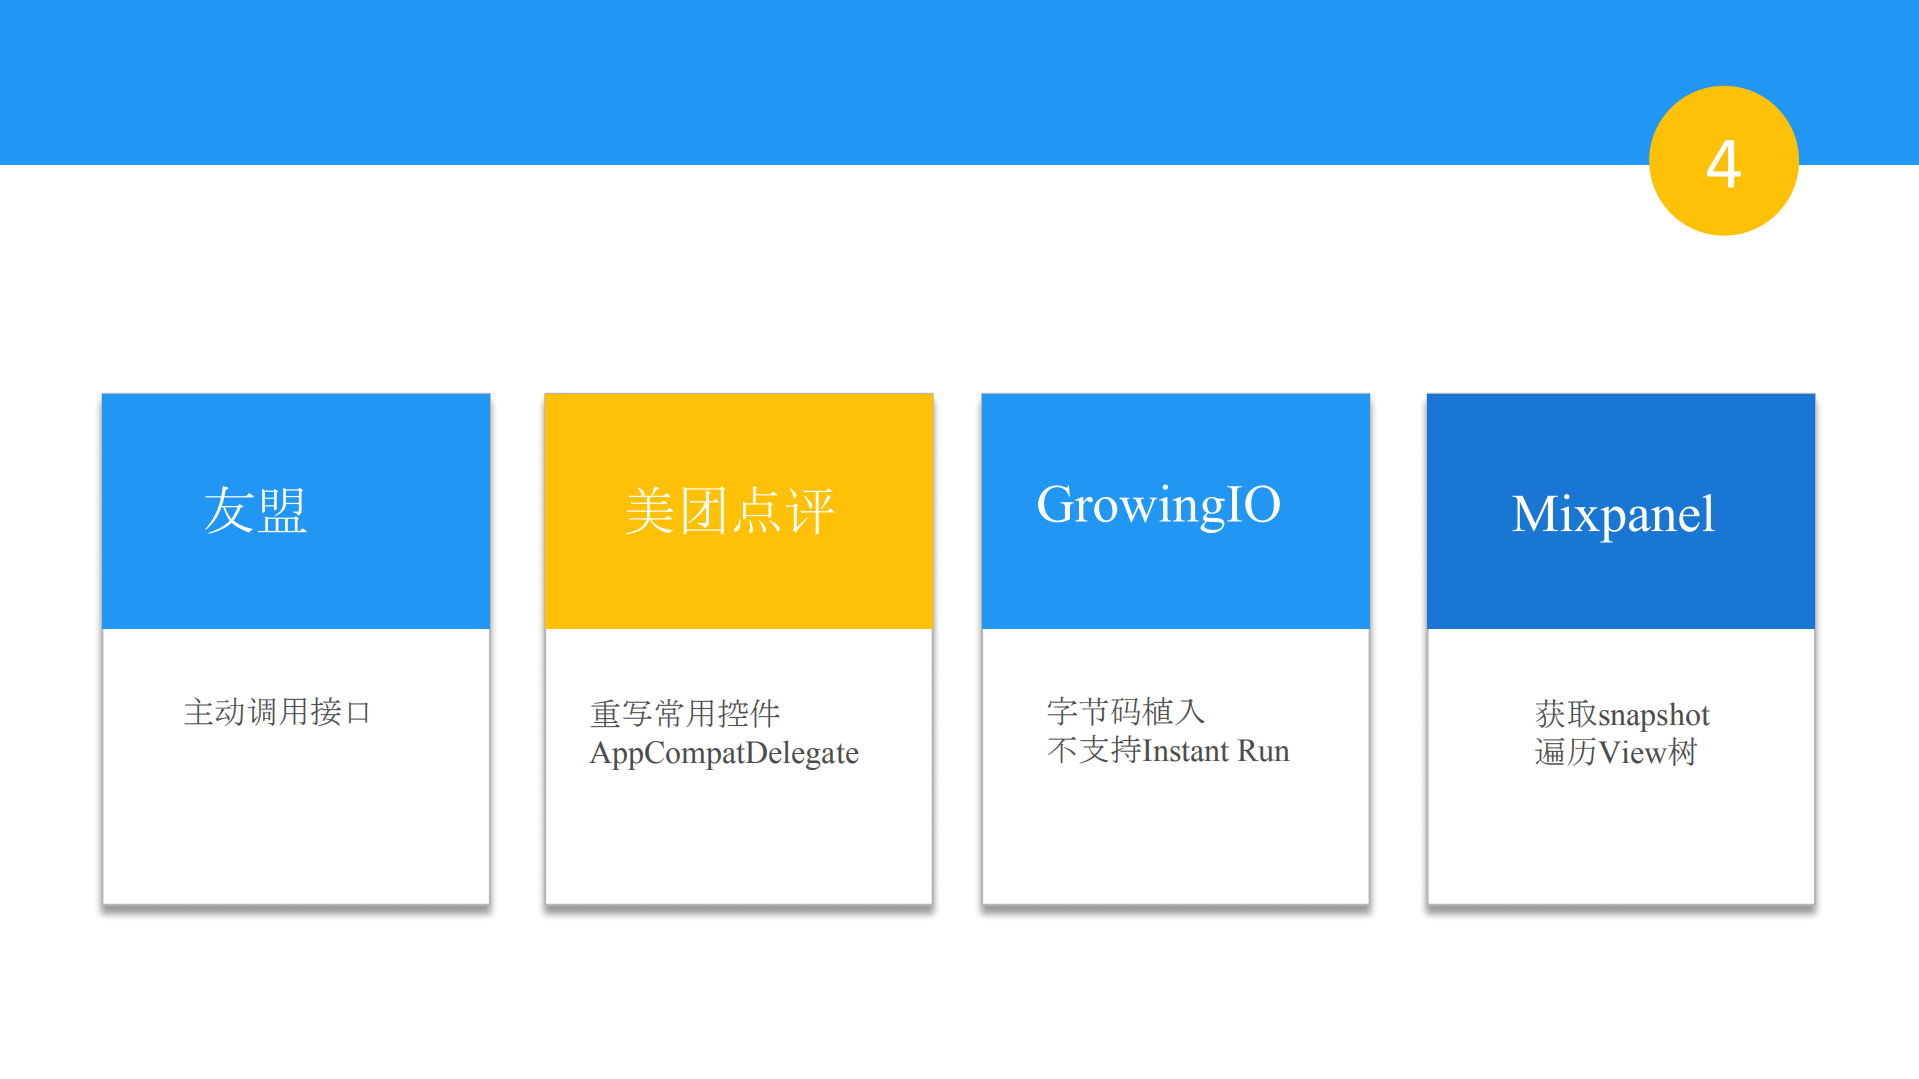Select the AppCompatDelegate text line
1919x1079 pixels.
[723, 754]
